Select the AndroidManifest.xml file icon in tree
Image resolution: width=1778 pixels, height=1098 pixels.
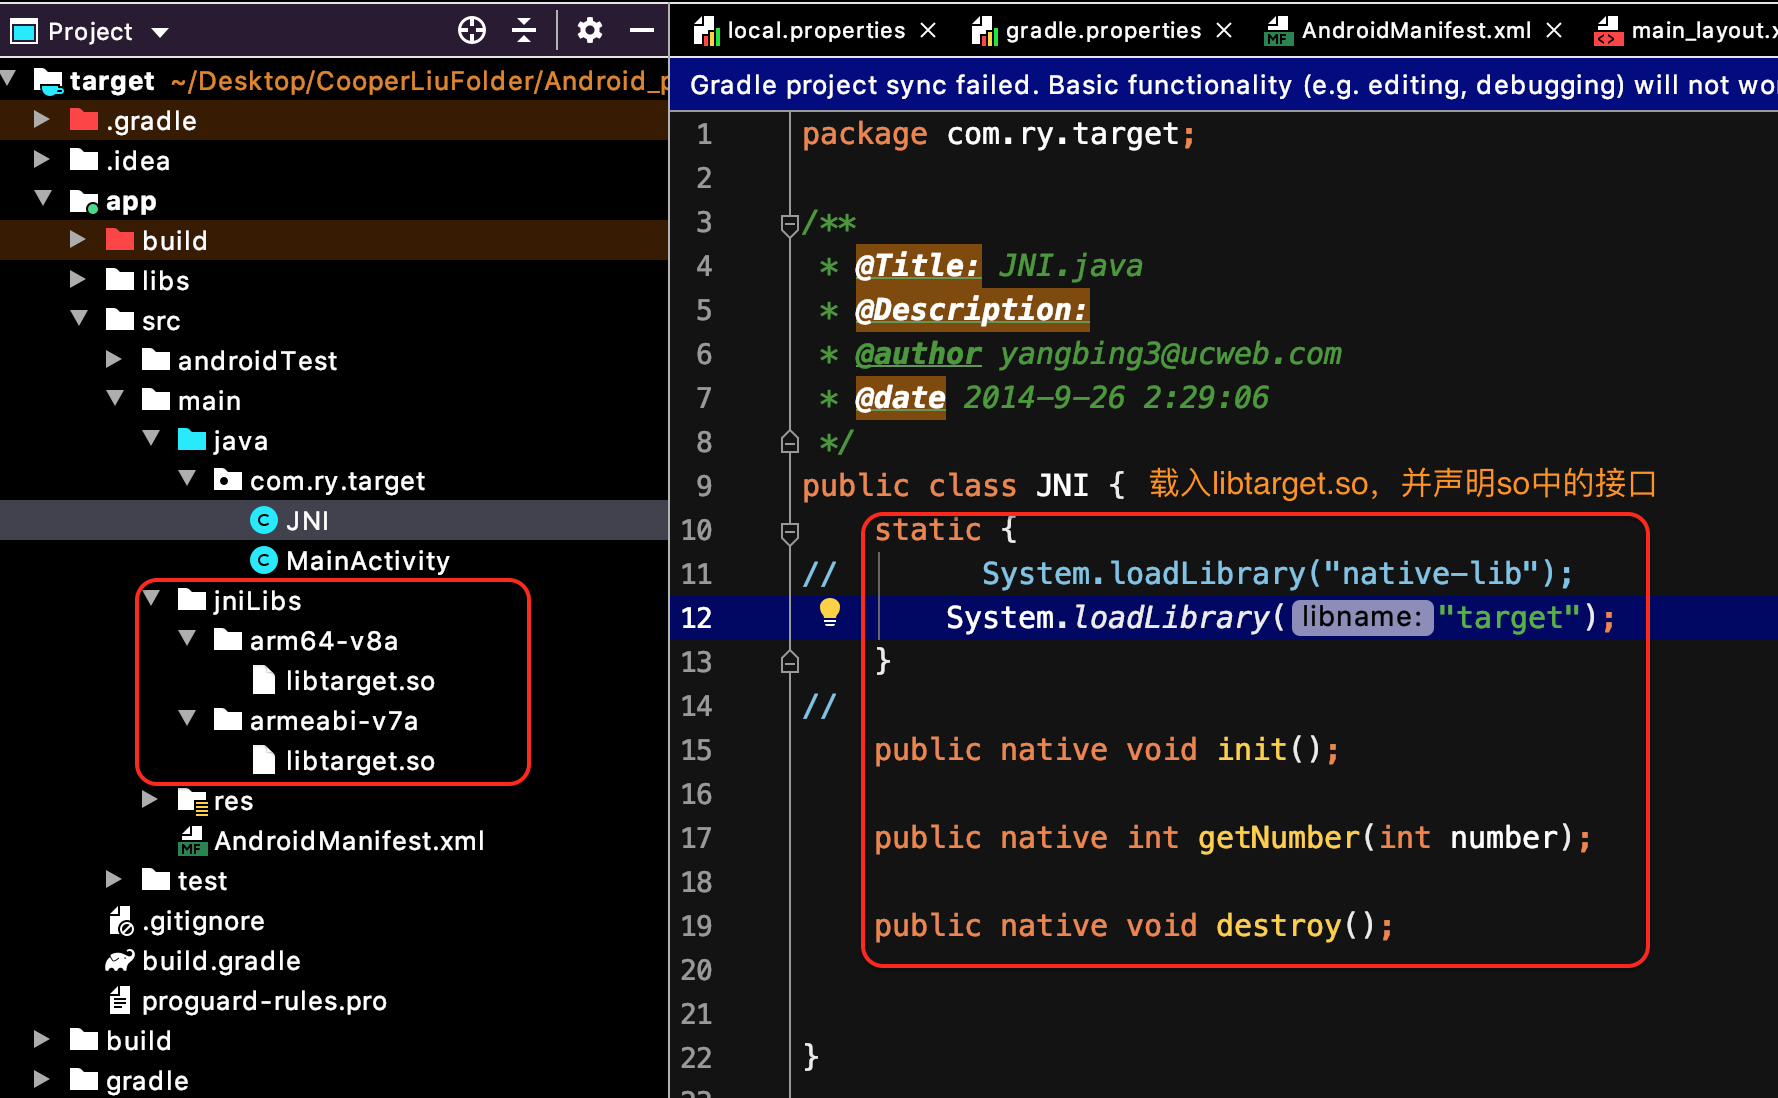(192, 840)
